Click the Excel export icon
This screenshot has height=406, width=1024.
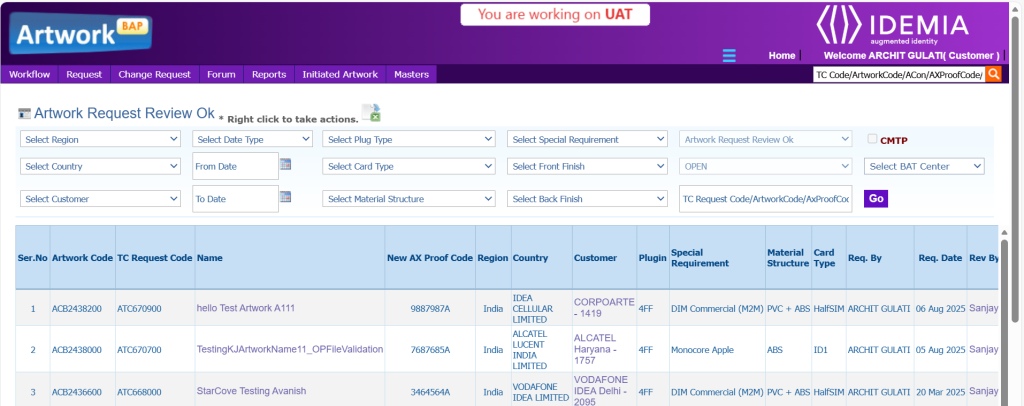coord(371,113)
